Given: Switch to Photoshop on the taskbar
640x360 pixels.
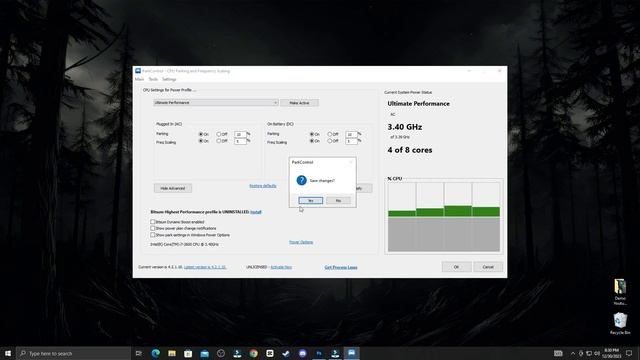Looking at the screenshot, I should coord(319,353).
